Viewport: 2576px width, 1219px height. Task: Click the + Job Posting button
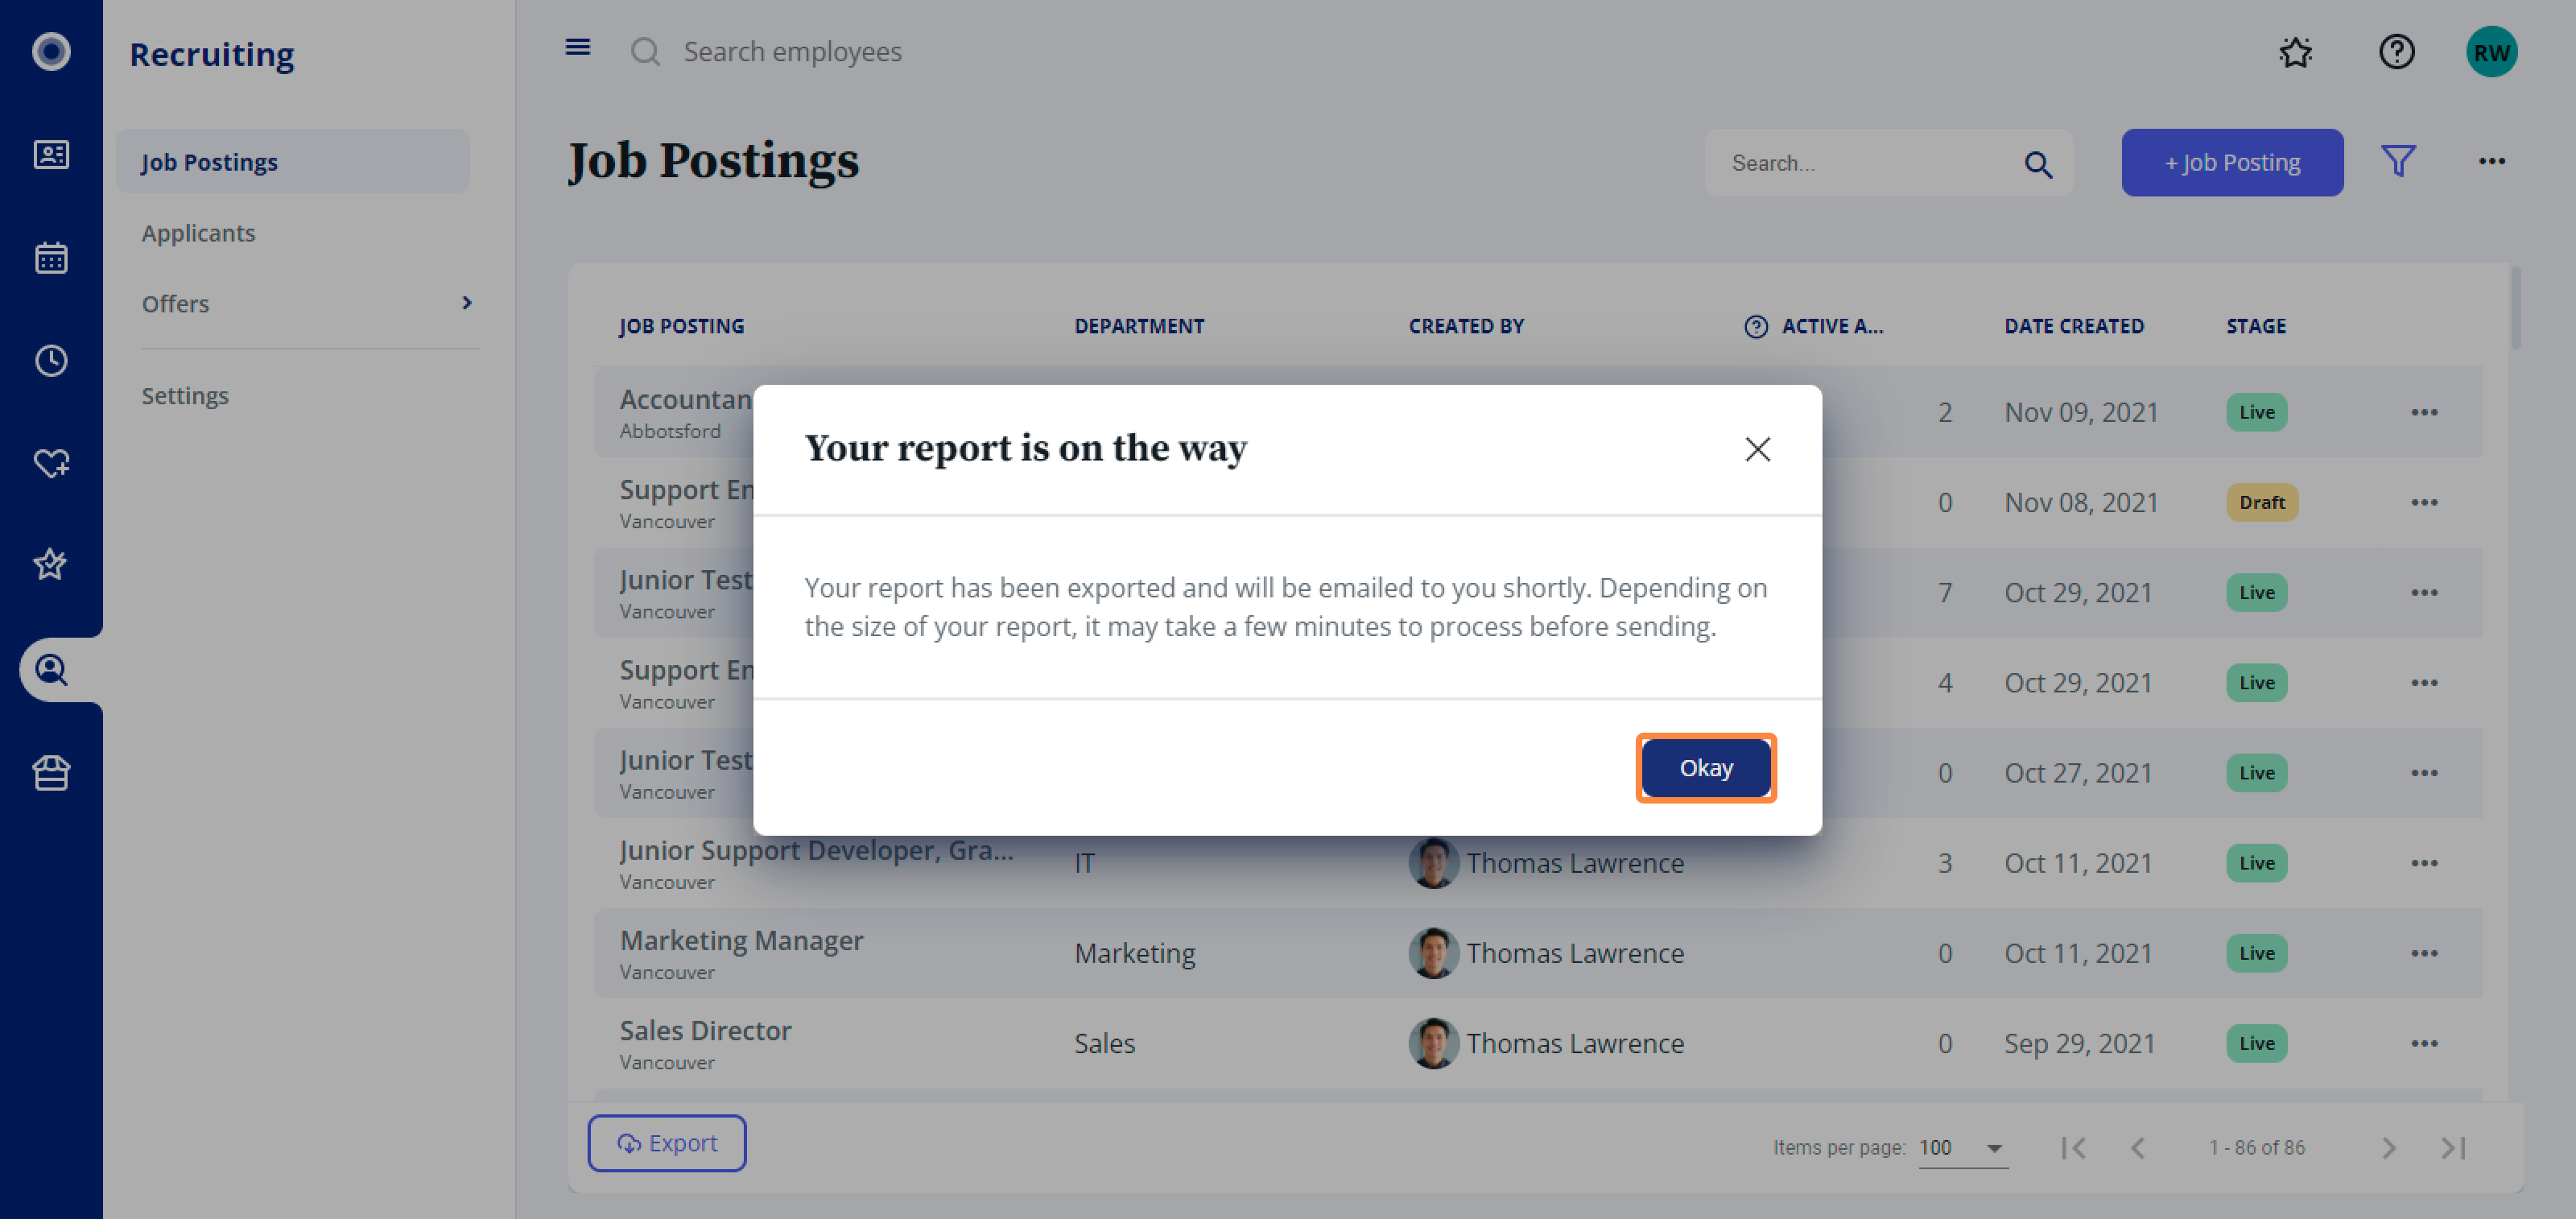pos(2232,163)
